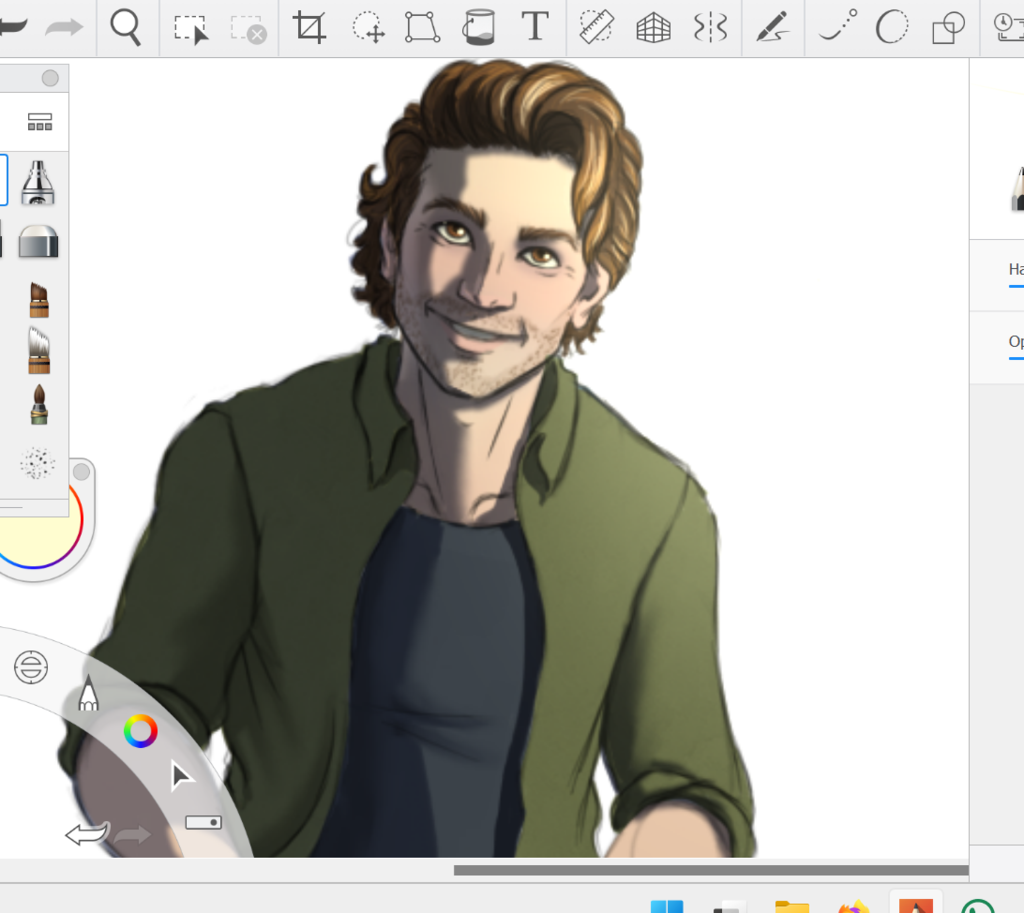The image size is (1024, 913).
Task: Click the small gray handle on the color puck
Action: (81, 472)
